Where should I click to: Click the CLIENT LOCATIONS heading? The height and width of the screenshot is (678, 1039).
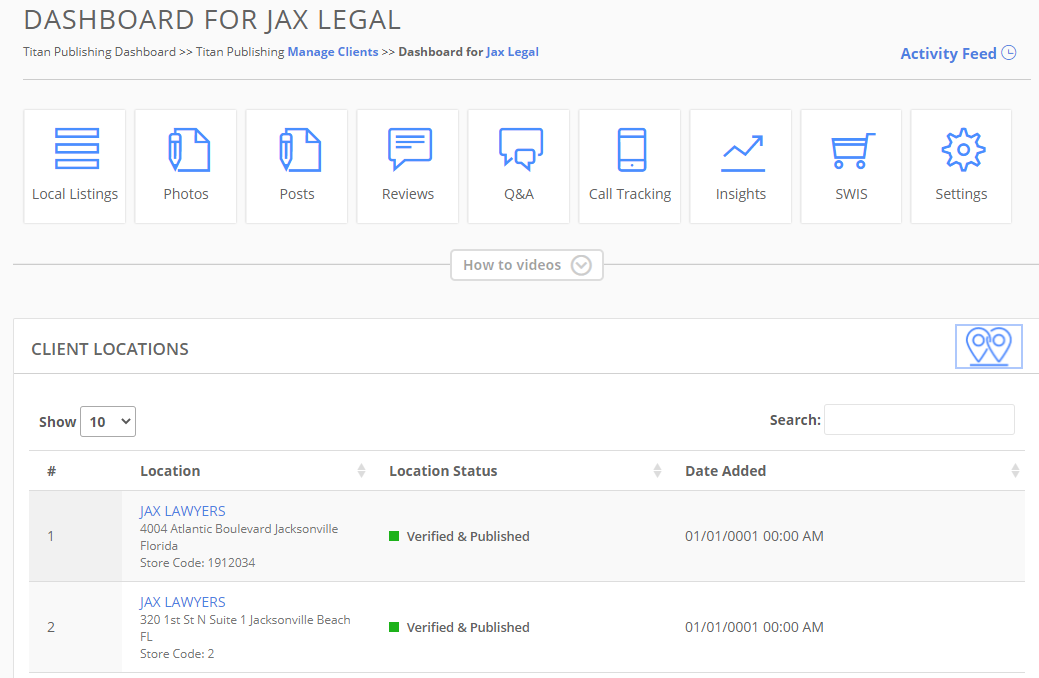click(x=110, y=349)
